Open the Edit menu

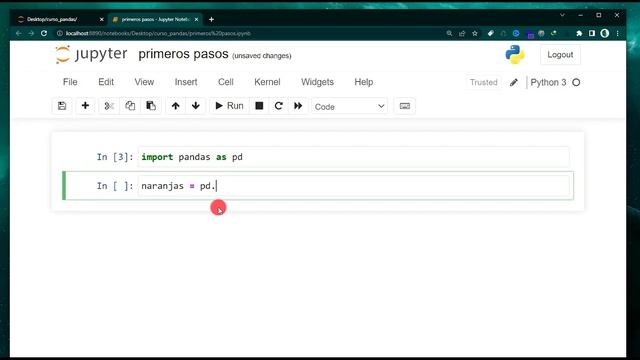pos(106,82)
